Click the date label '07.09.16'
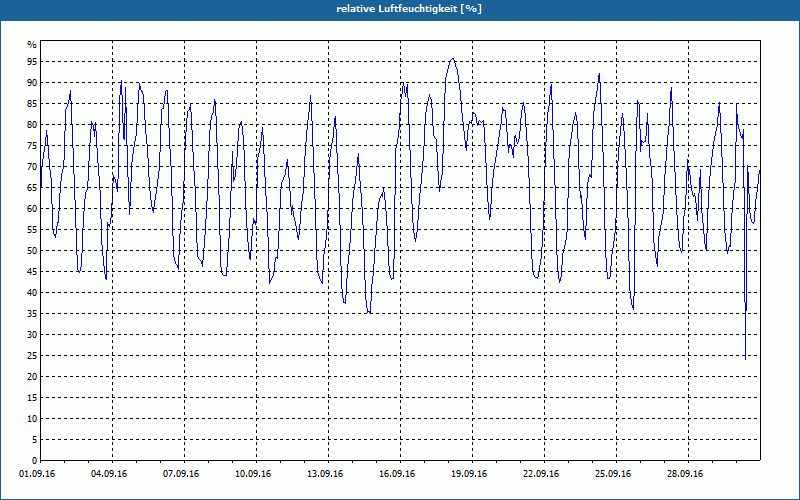This screenshot has height=500, width=800. [181, 474]
